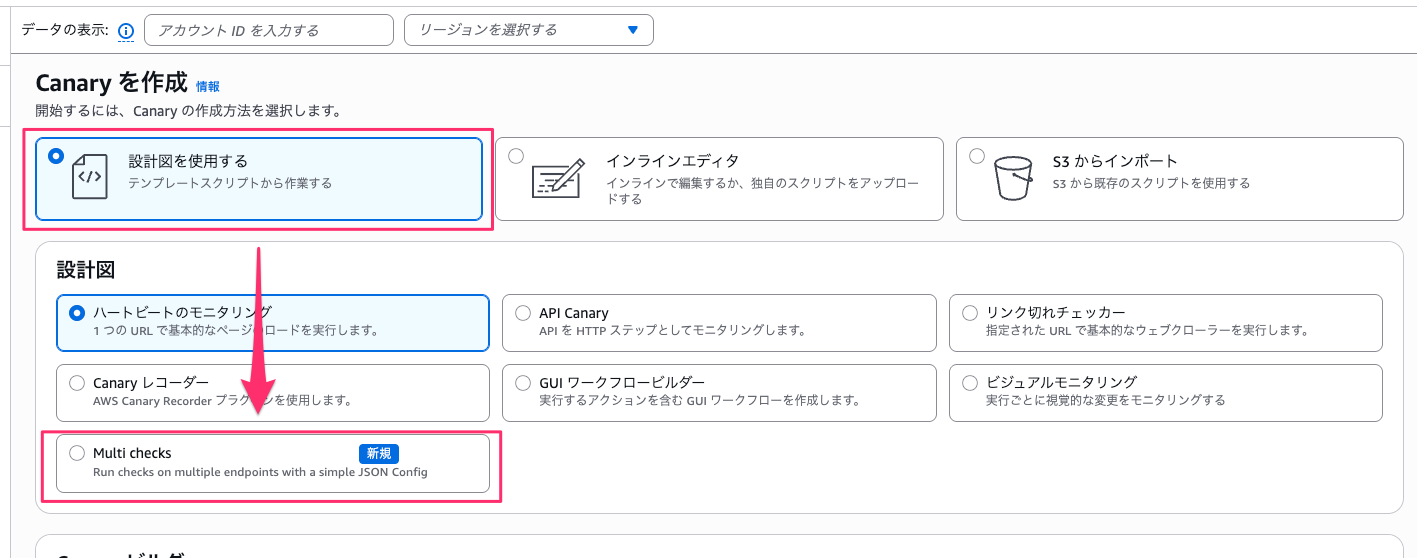This screenshot has height=558, width=1417.
Task: Select リンク切れチェッカー blueprint
Action: tap(969, 313)
